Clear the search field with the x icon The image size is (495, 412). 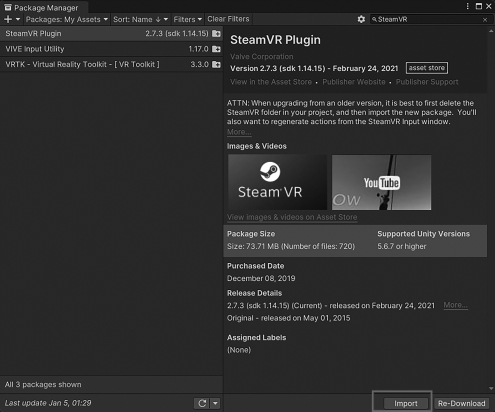coord(485,20)
